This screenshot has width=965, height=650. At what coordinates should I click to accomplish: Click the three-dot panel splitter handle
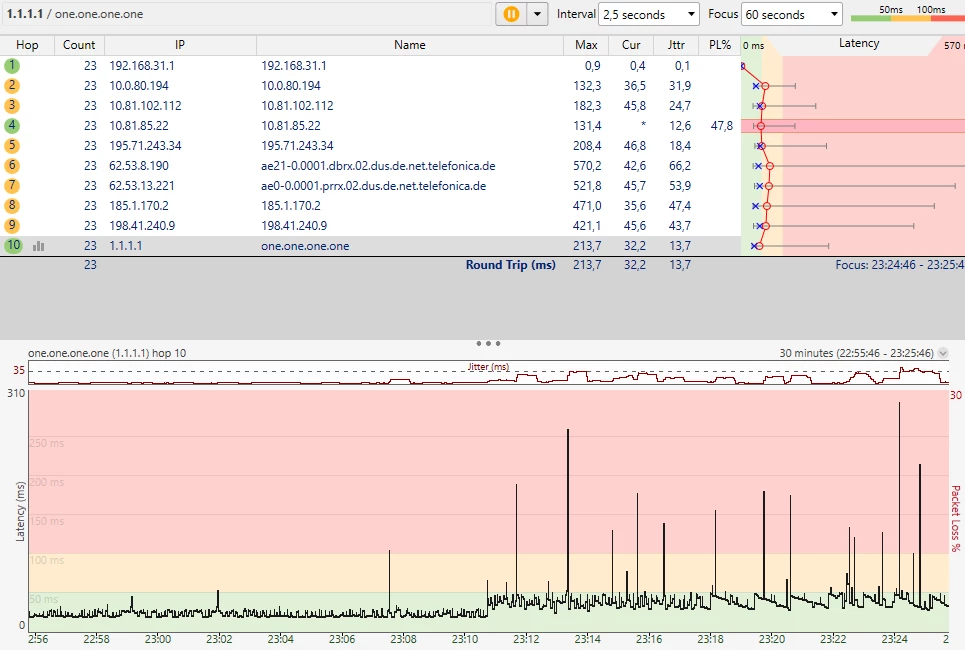click(488, 343)
